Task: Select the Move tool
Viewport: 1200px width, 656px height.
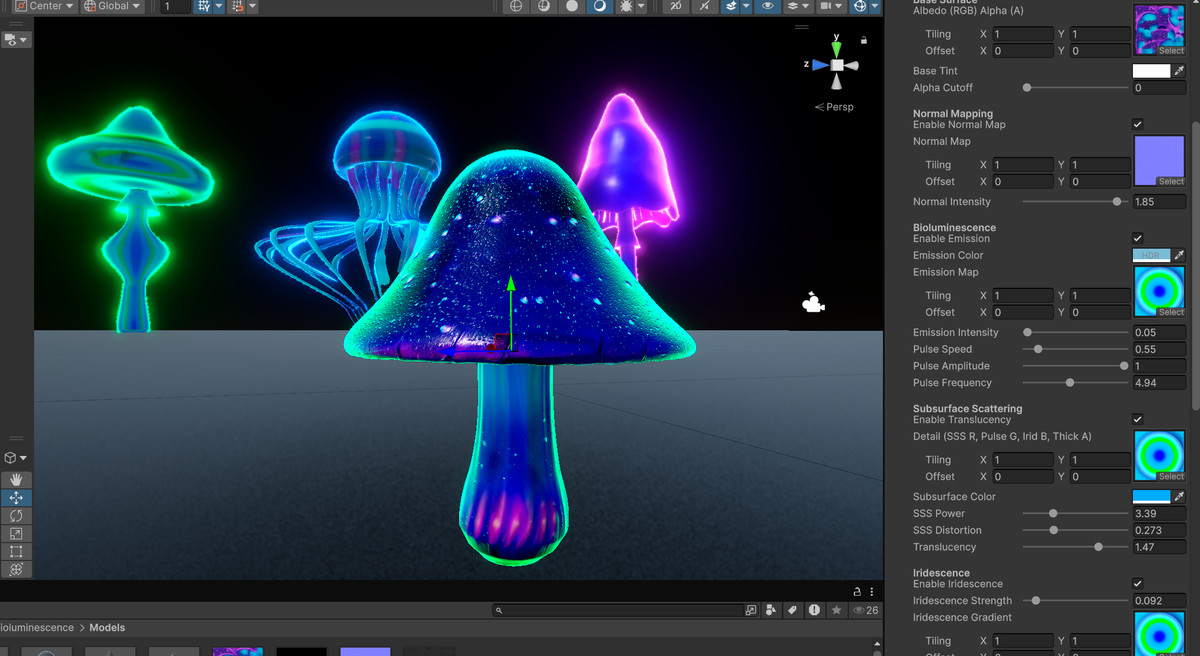Action: [16, 497]
